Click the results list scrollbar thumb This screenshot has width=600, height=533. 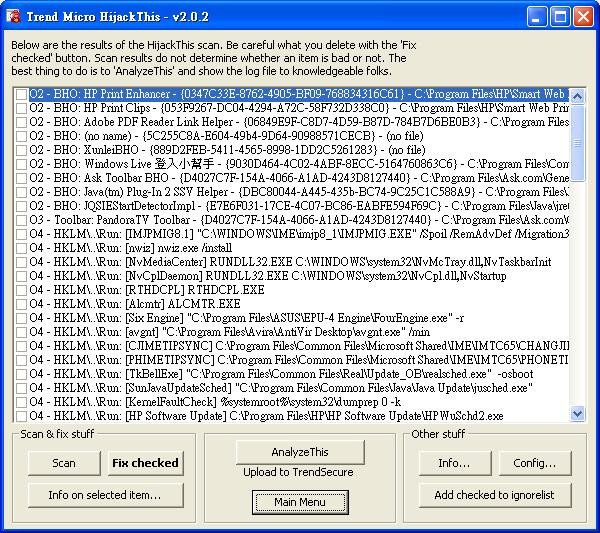[x=577, y=143]
